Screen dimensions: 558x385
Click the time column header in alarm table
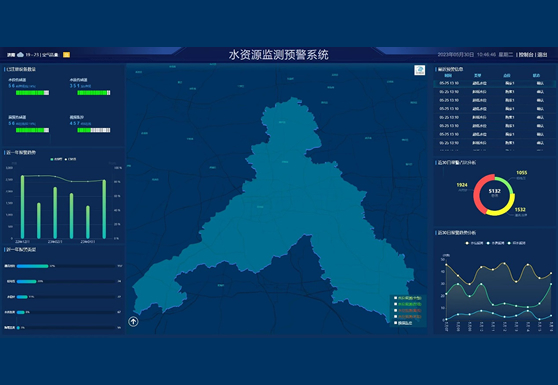tap(448, 75)
